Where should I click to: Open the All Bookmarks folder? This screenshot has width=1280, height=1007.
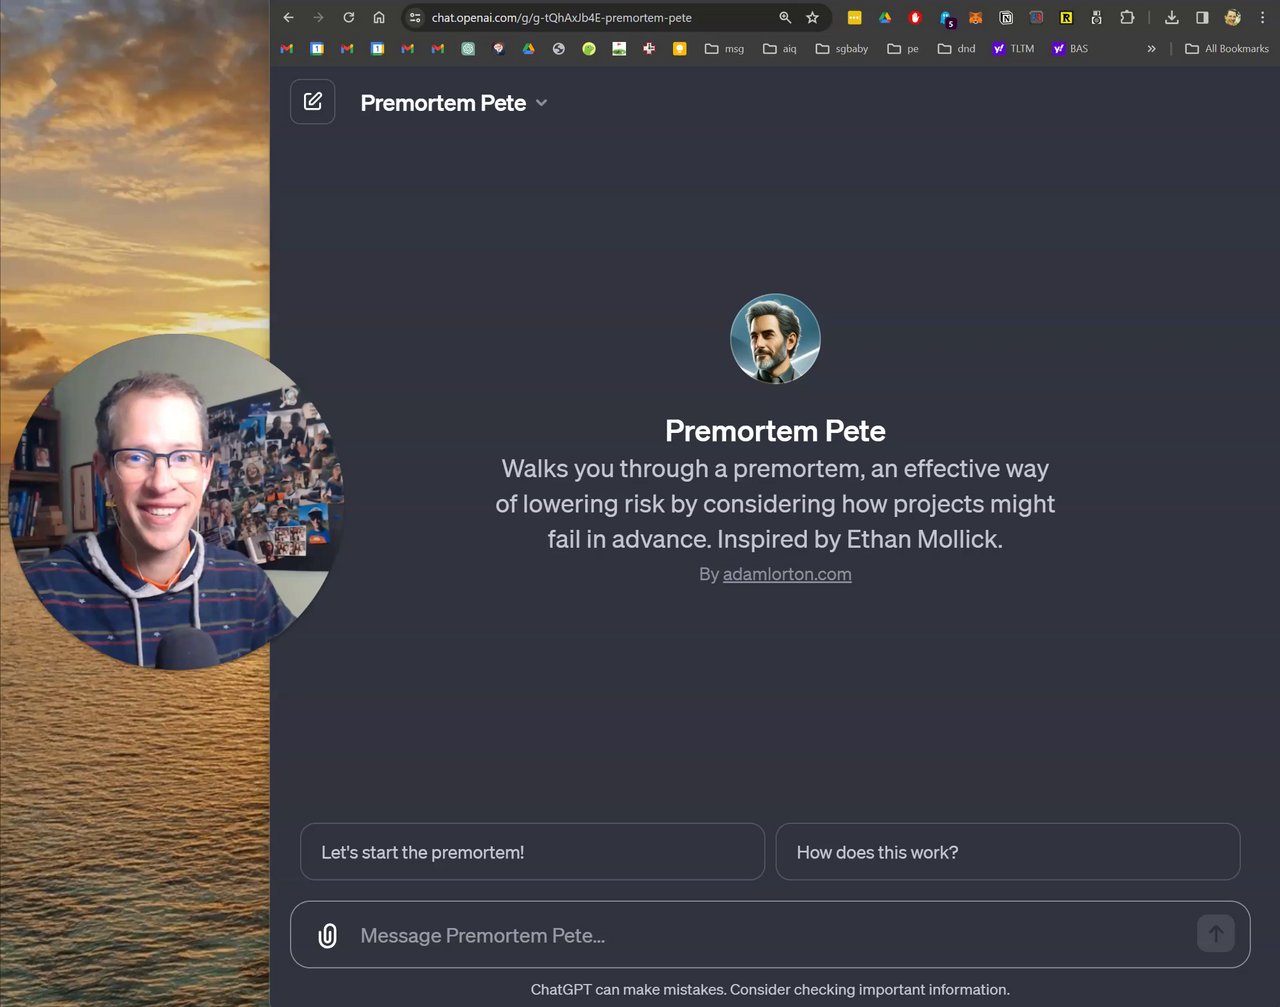(x=1227, y=48)
